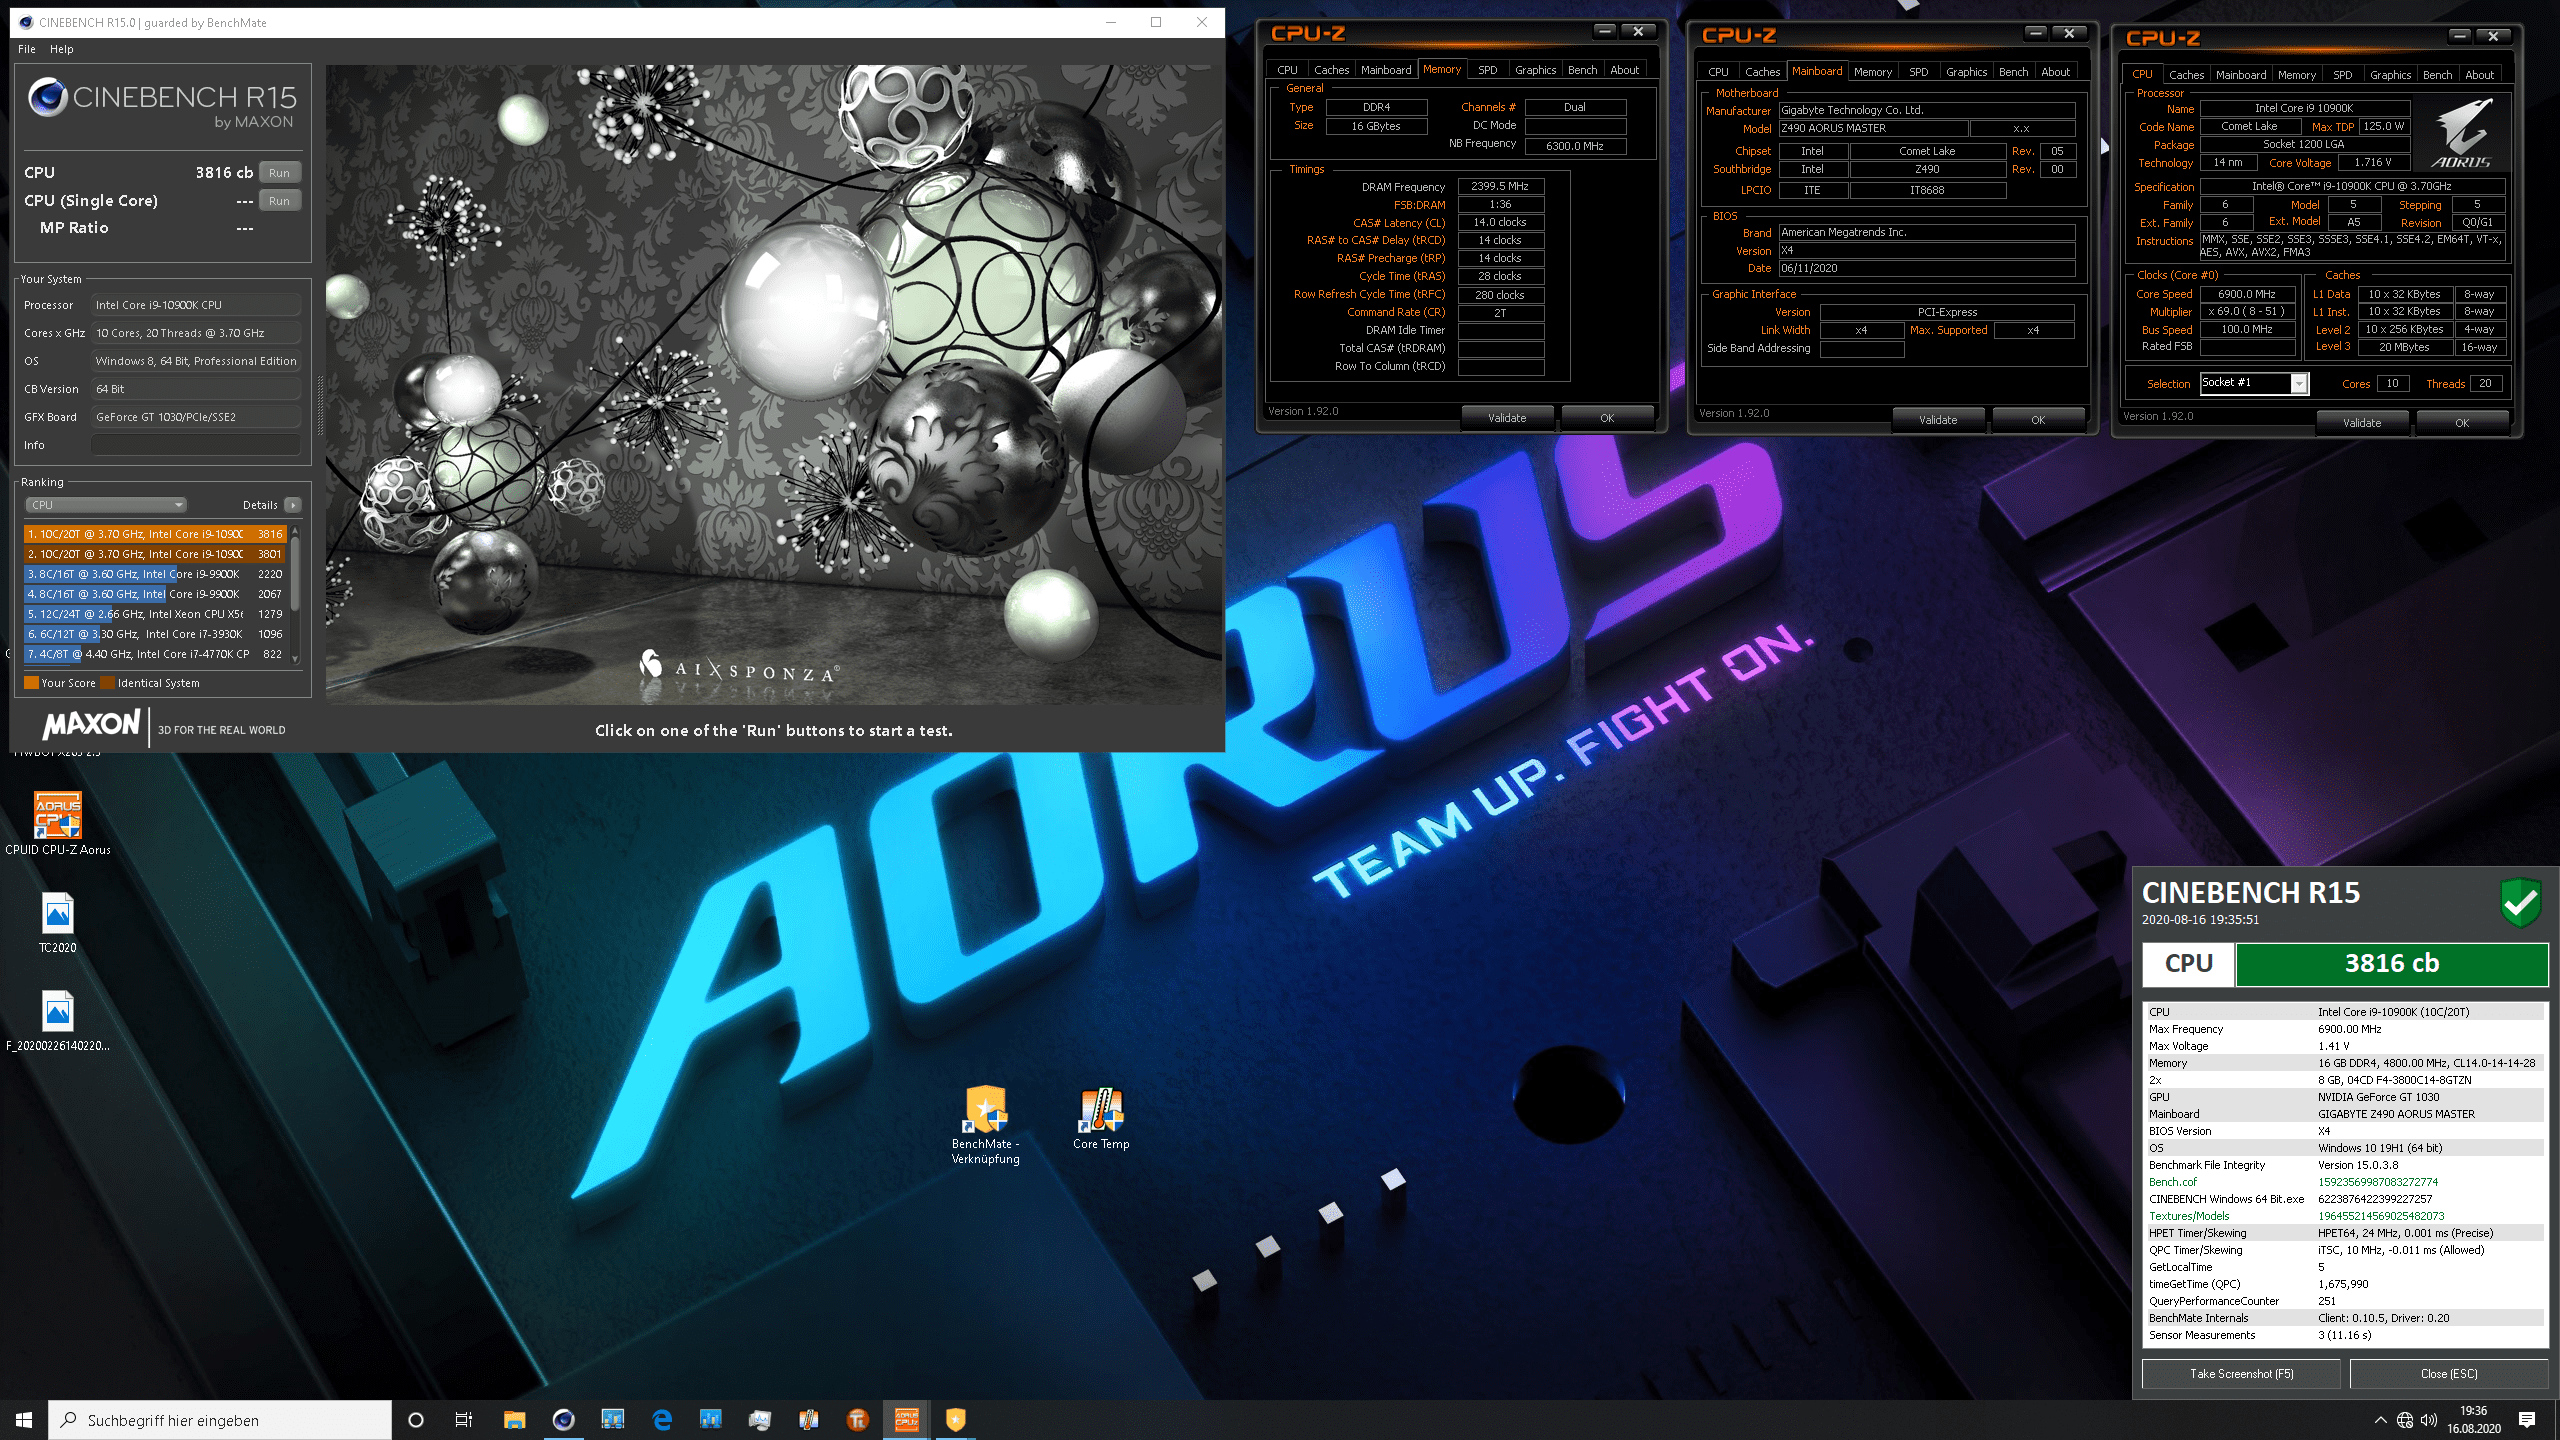Screen dimensions: 2560x1440
Task: Click Take Screenshot (F5) in BenchMate
Action: click(x=2241, y=1374)
